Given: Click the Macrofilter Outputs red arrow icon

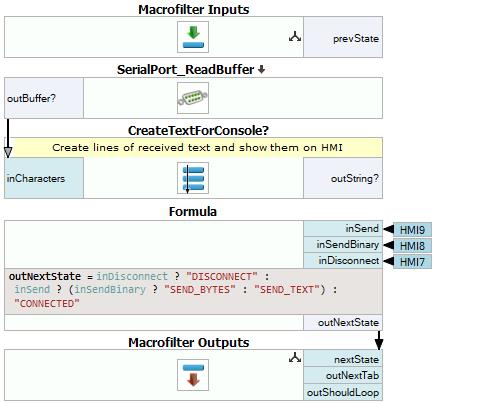Looking at the screenshot, I should 193,375.
